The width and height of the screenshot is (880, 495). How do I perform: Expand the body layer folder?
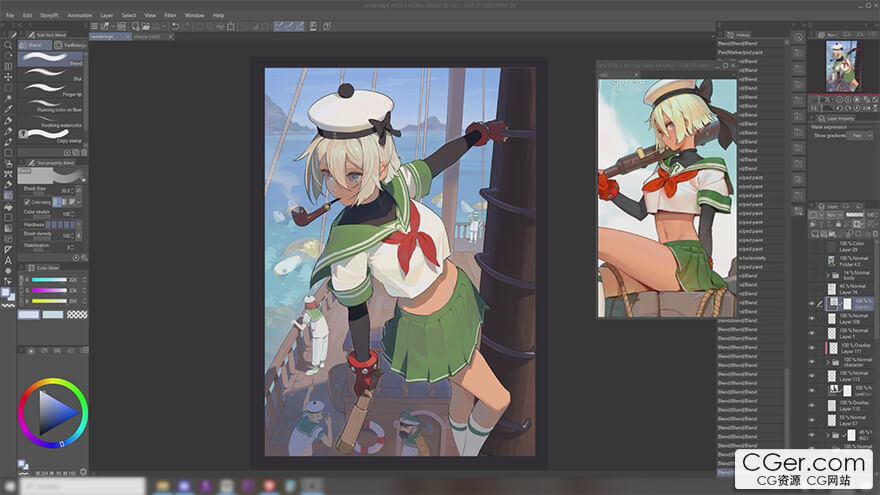click(x=828, y=274)
